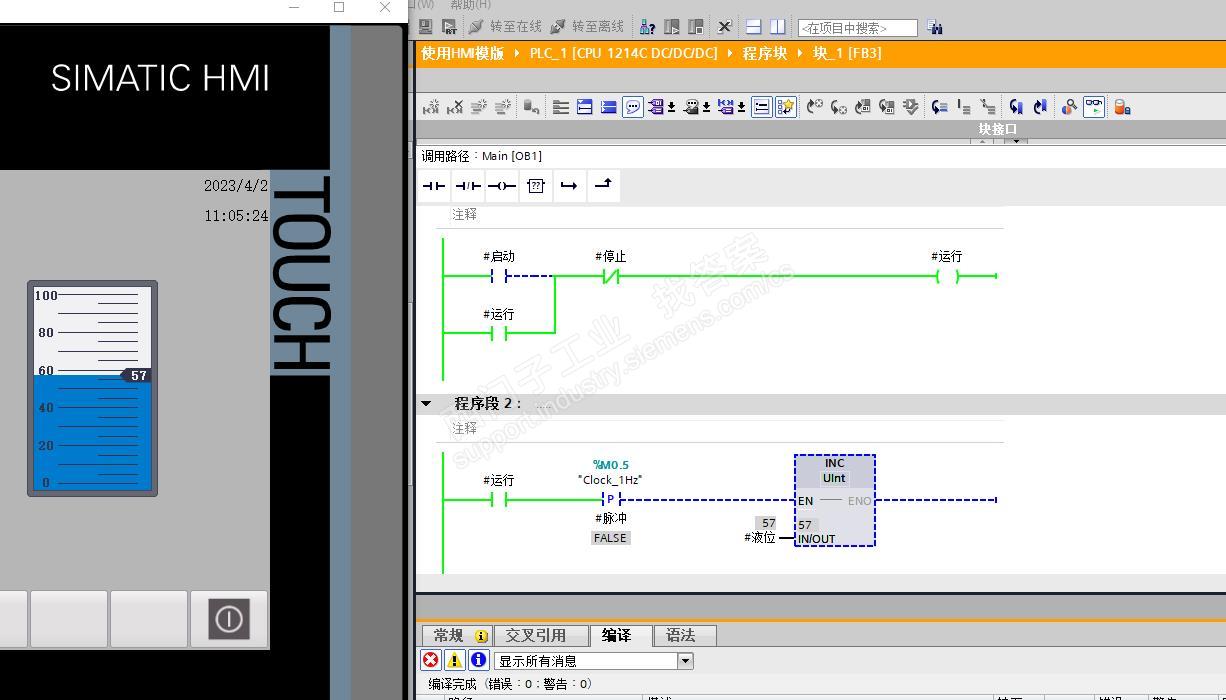This screenshot has width=1226, height=700.
Task: Select the #启动 contact in network 1
Action: pos(499,276)
